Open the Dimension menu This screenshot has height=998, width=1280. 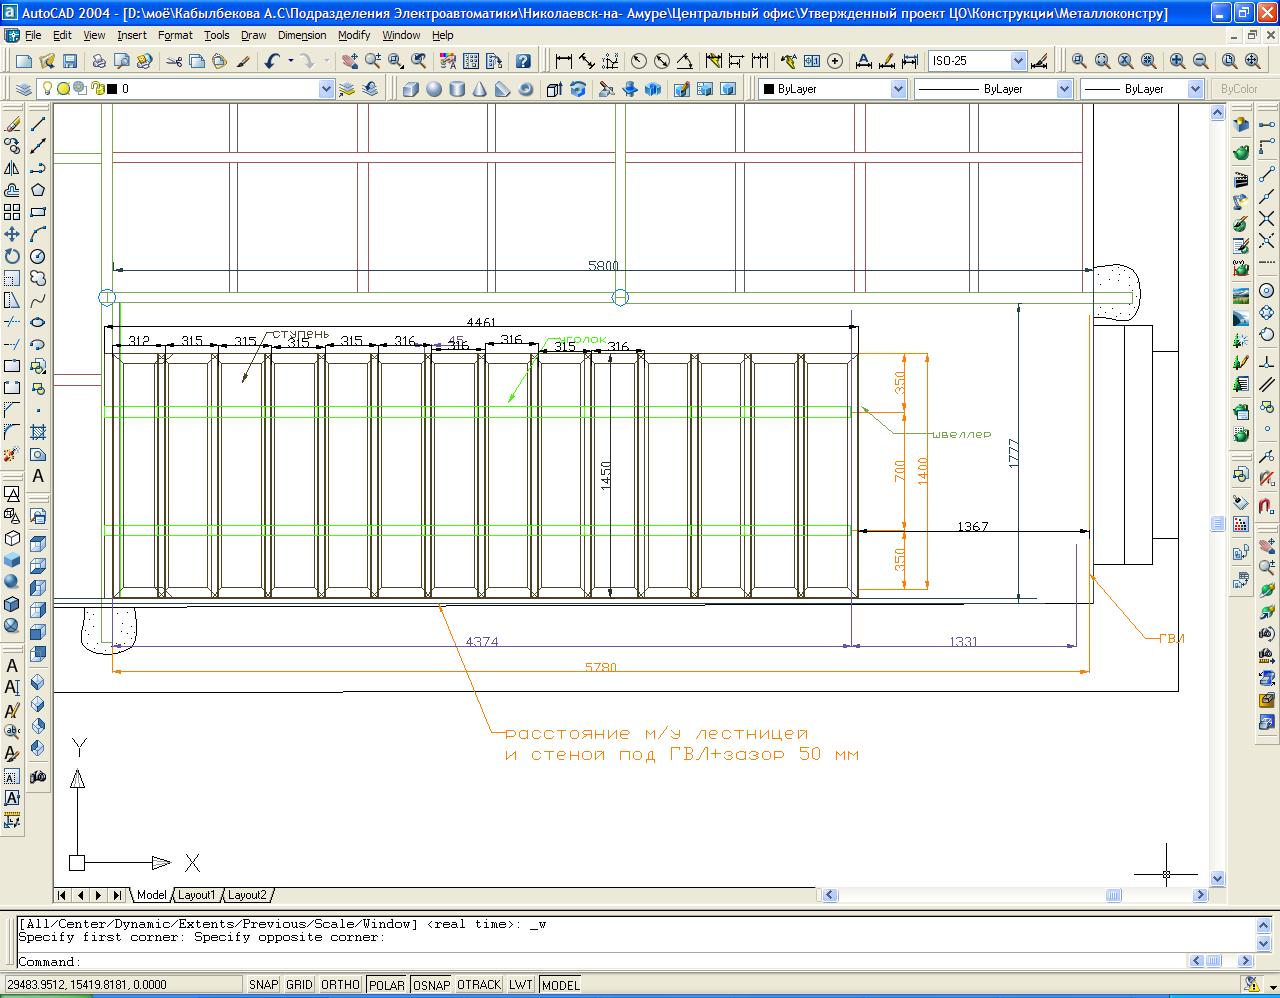click(302, 35)
